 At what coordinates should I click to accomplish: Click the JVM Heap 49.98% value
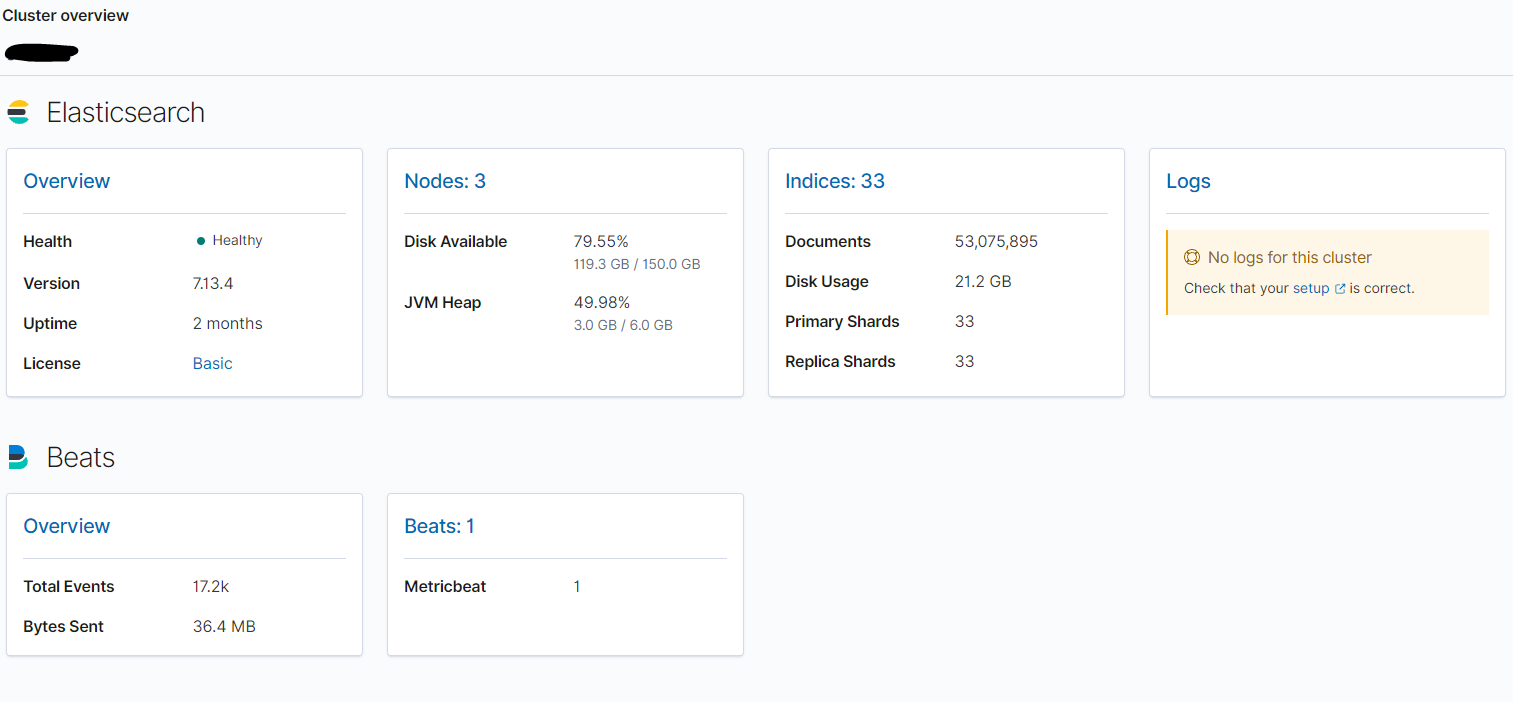pos(601,302)
